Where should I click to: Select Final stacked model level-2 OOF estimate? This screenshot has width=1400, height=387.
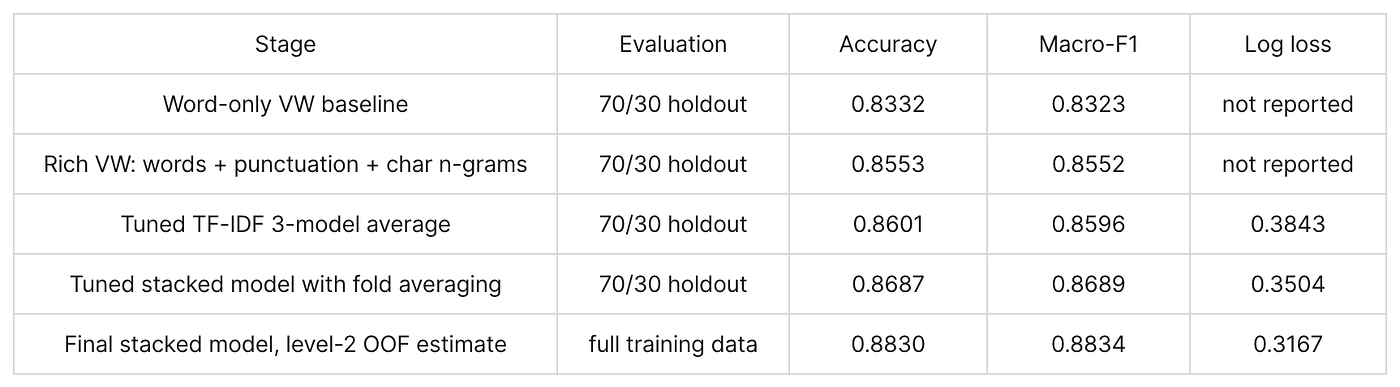click(x=285, y=344)
